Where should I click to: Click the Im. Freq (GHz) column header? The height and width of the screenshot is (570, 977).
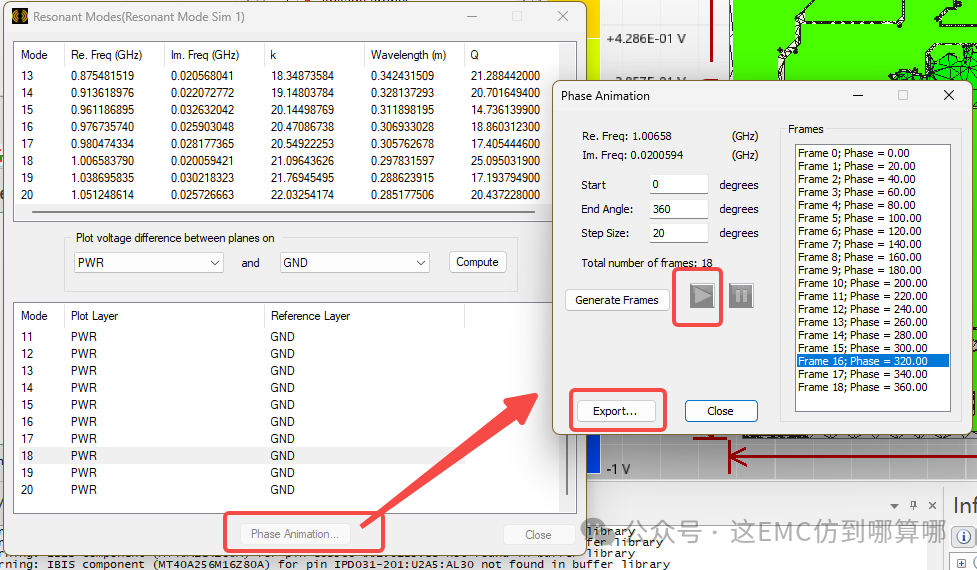tap(214, 55)
